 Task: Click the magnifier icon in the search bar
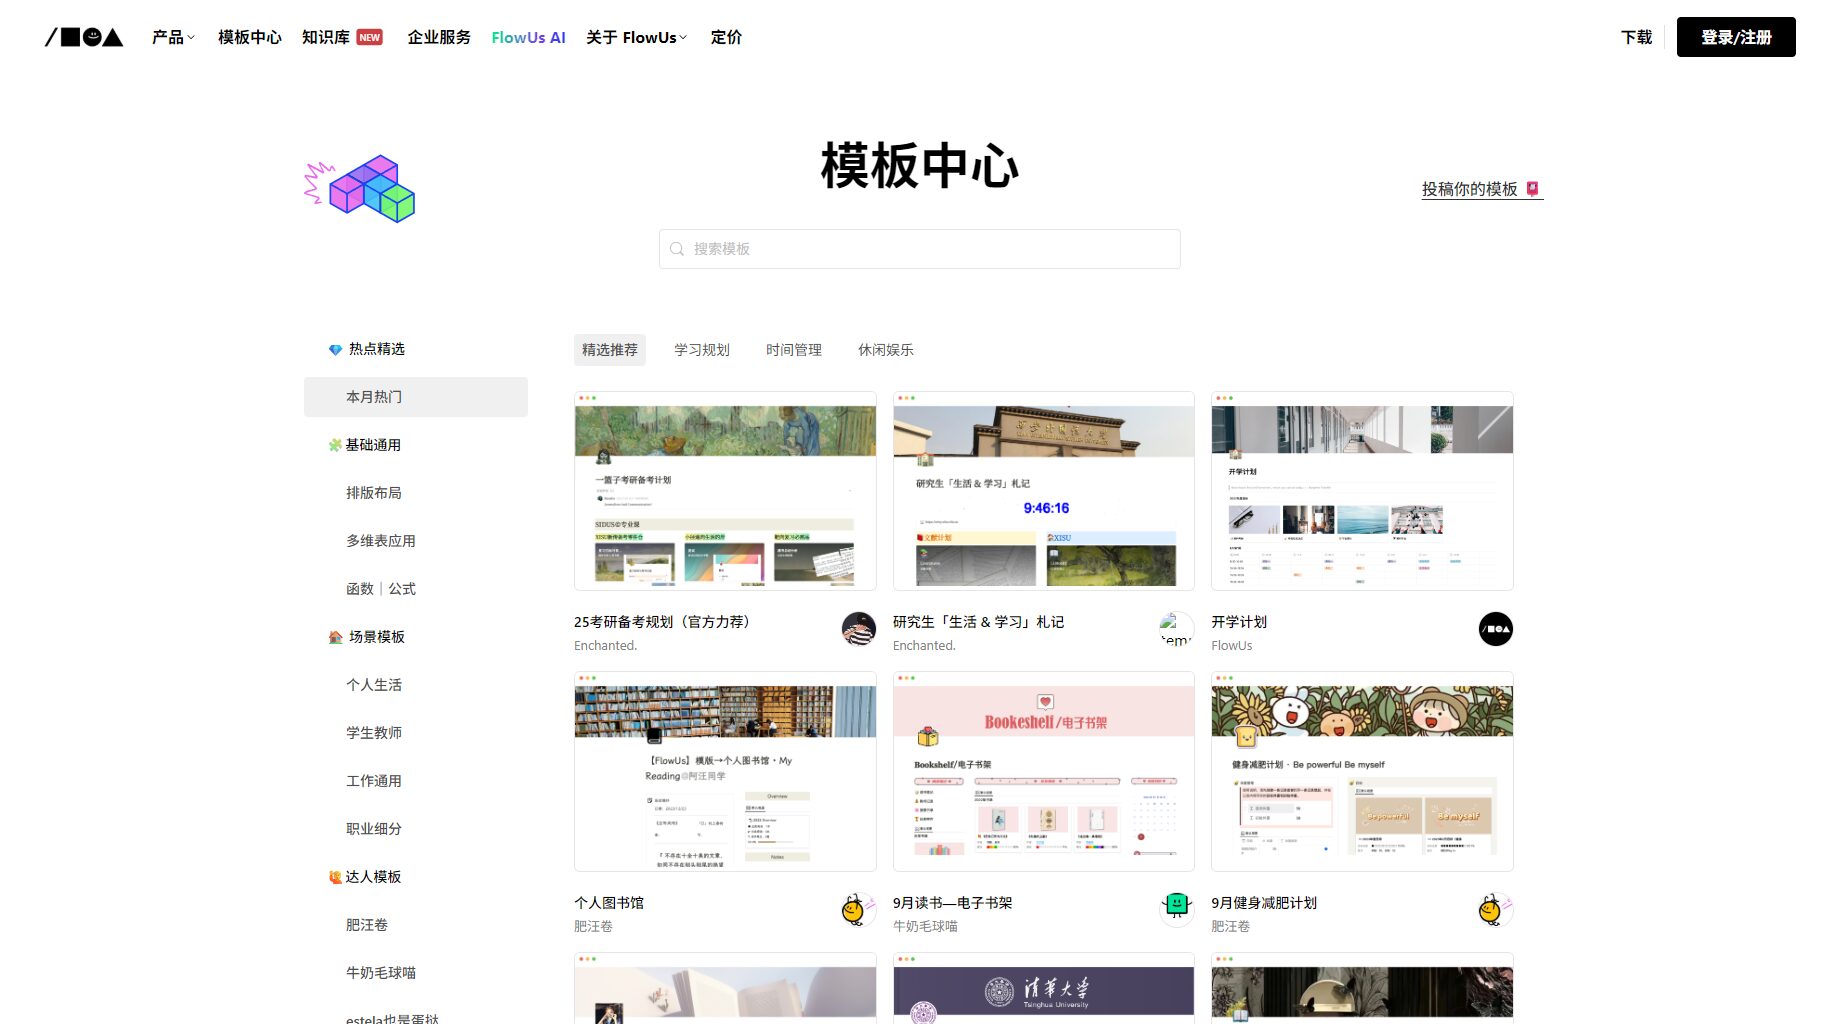coord(676,249)
